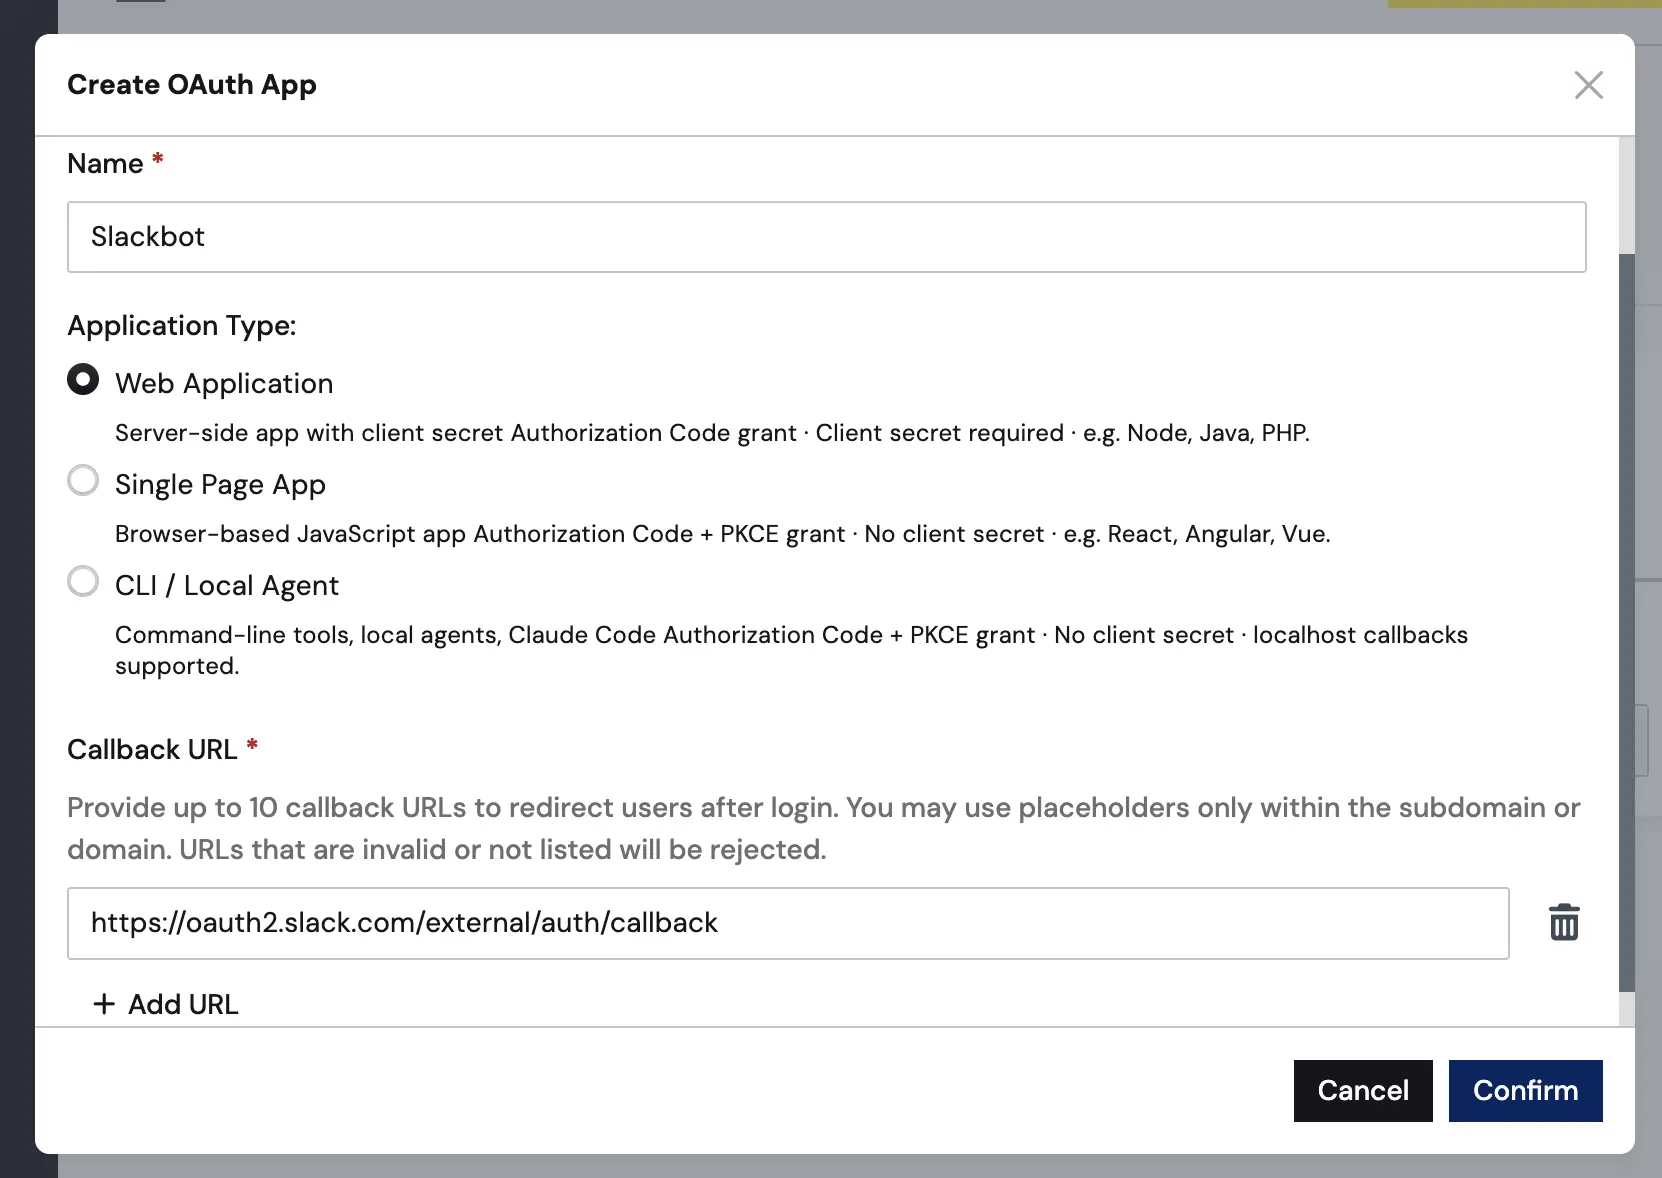Delete the Slack callback URL with trash icon
1662x1178 pixels.
[x=1564, y=922]
